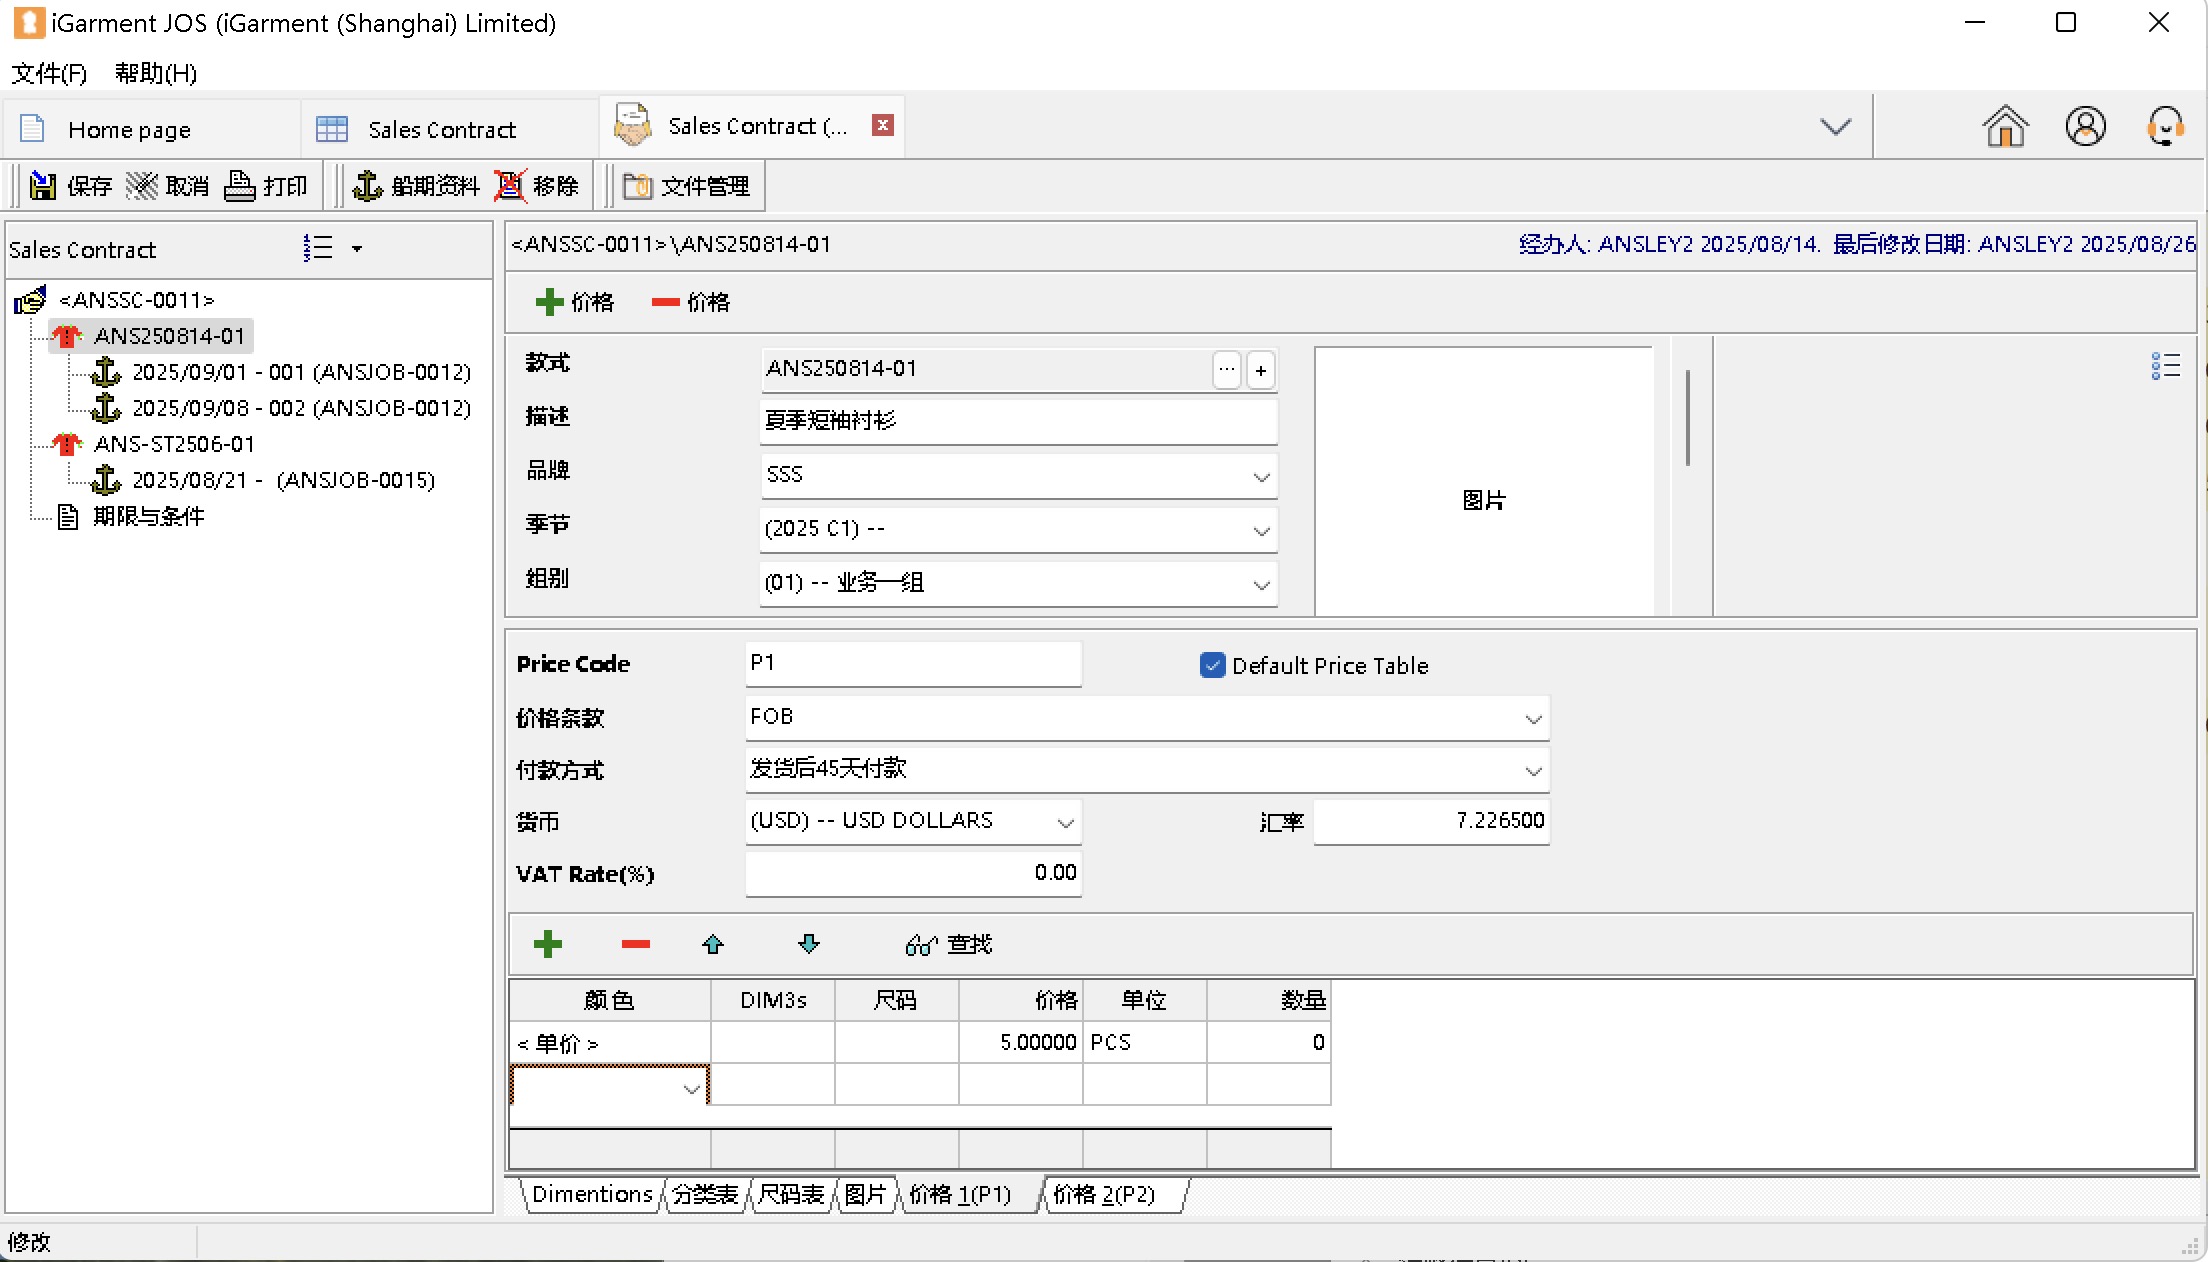Select ANS-ST2506-01 in contract tree
The image size is (2208, 1262).
174,444
